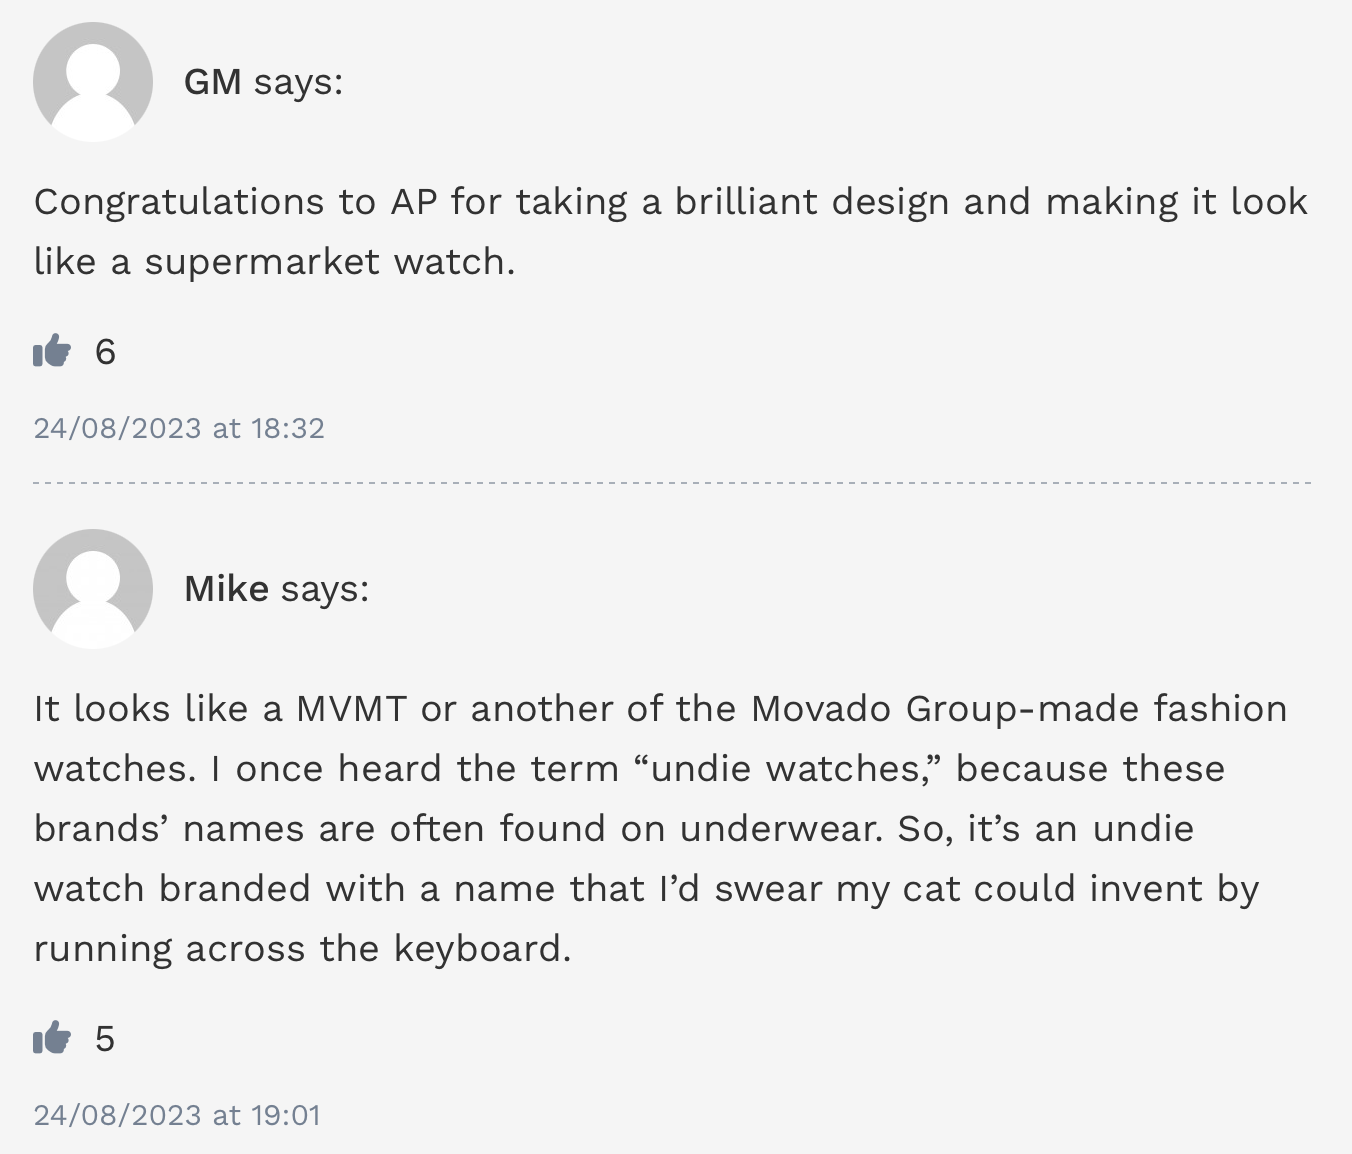Click the word "supermarket" in GM's comment
The image size is (1352, 1154).
tap(262, 263)
